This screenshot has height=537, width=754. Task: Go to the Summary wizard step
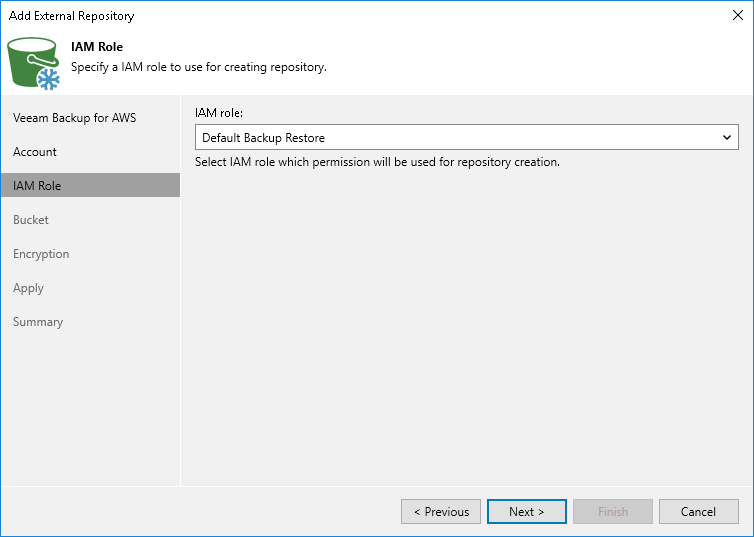coord(38,322)
